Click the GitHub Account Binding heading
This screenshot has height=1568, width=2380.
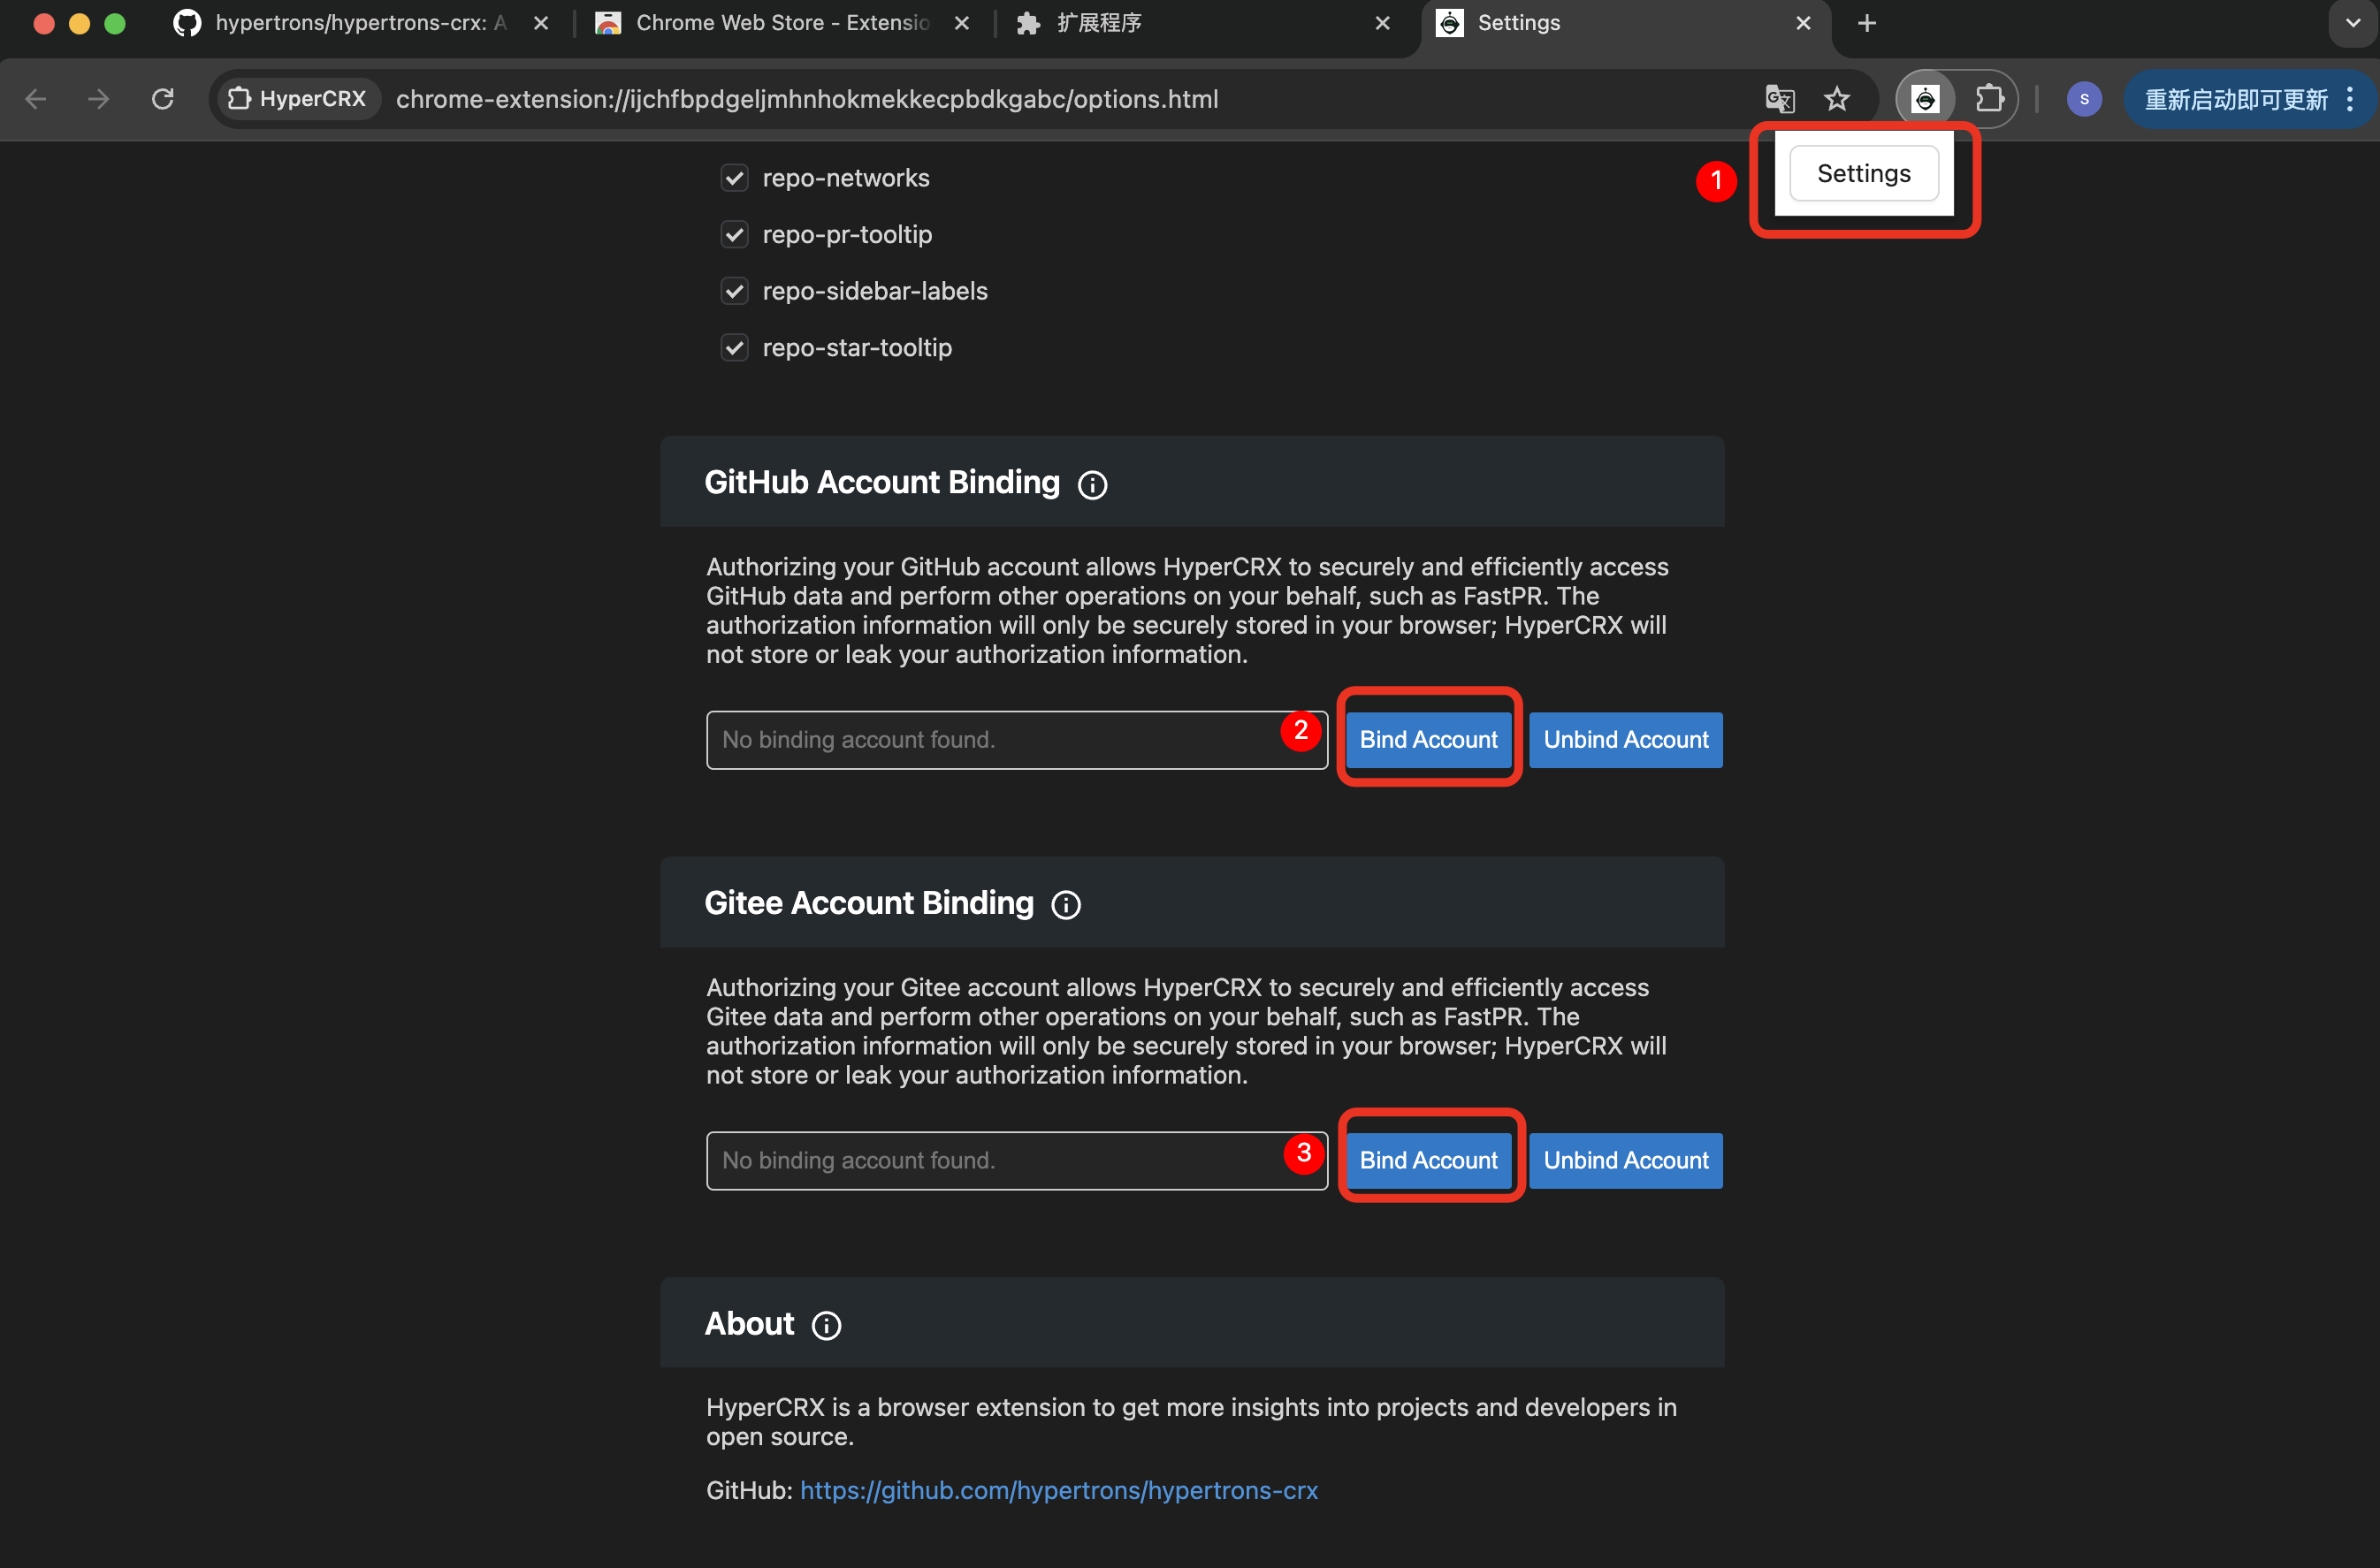point(882,483)
